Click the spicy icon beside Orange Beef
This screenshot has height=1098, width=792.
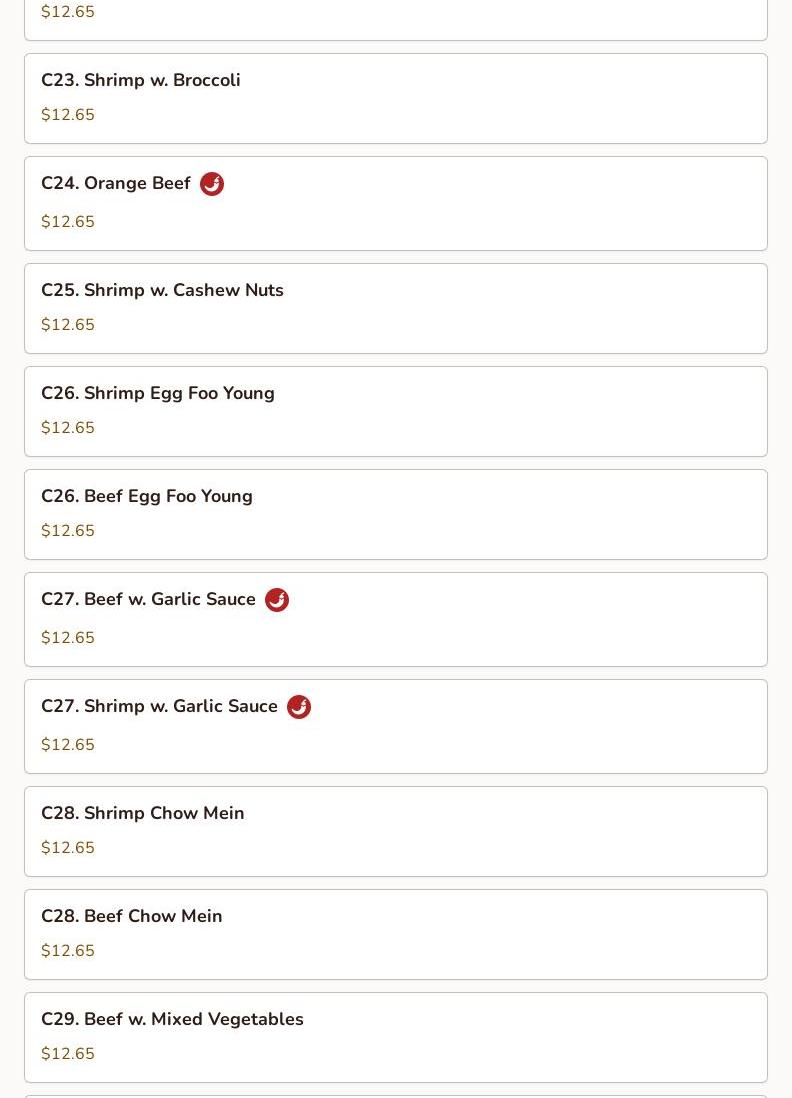(x=212, y=184)
